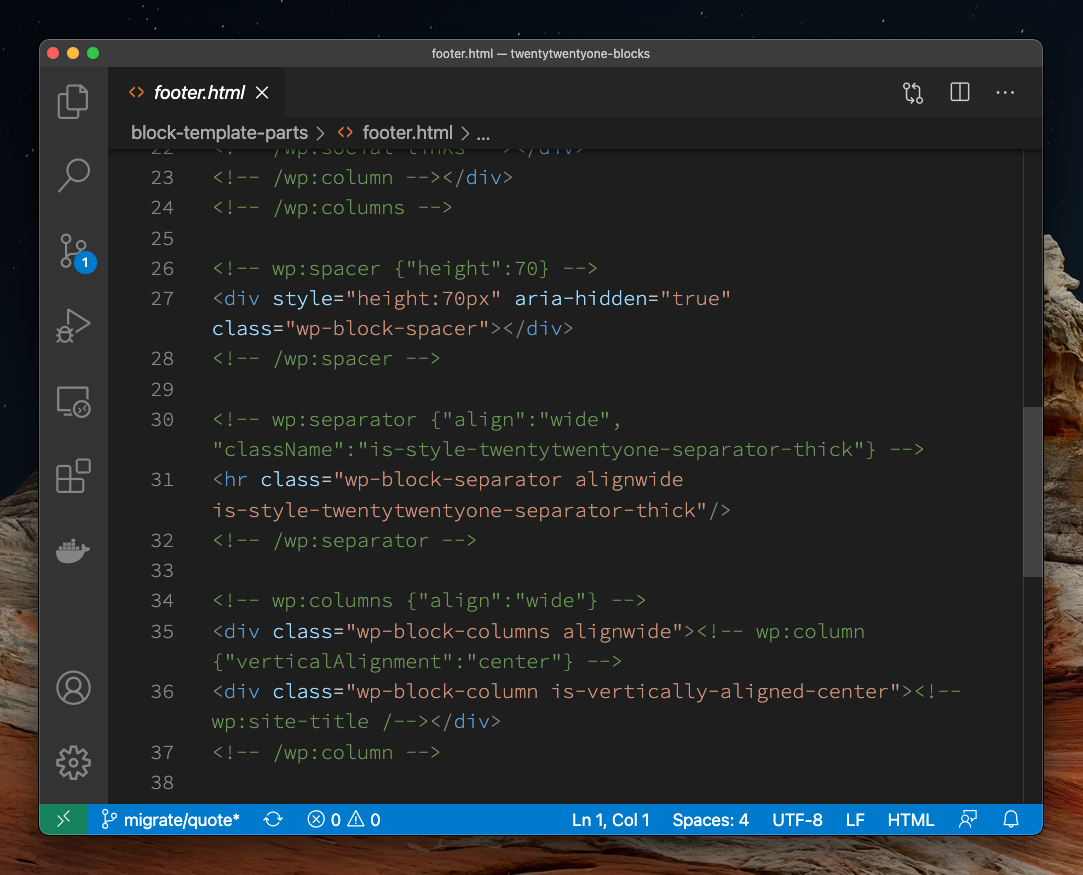Screen dimensions: 1083x875
Task: Show notifications via the bell icon
Action: point(1010,819)
